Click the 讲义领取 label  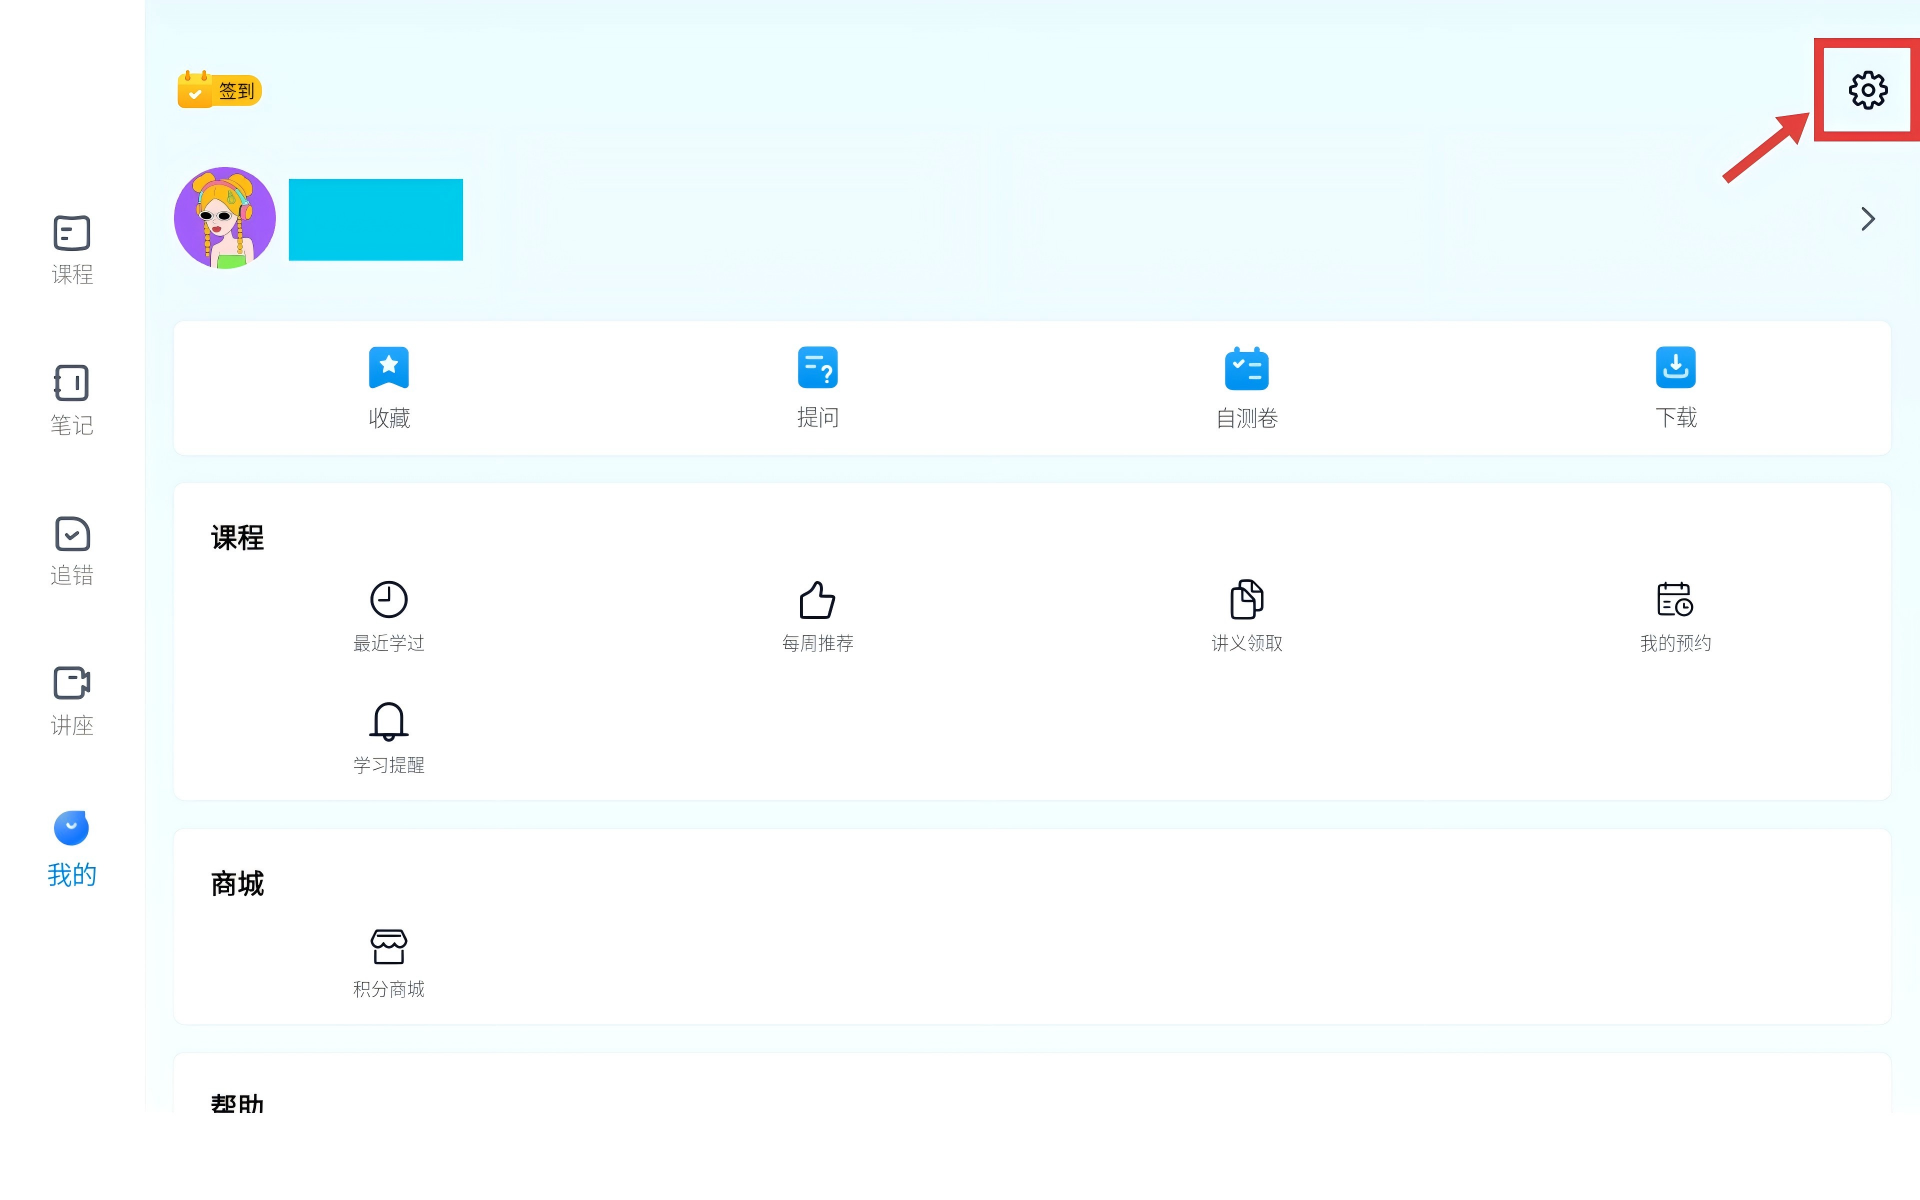[1247, 643]
